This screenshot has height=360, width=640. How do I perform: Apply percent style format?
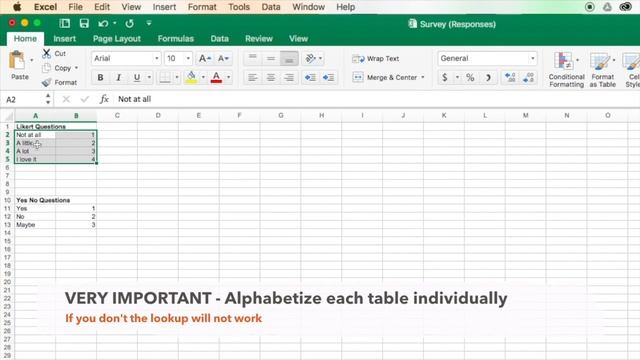470,78
